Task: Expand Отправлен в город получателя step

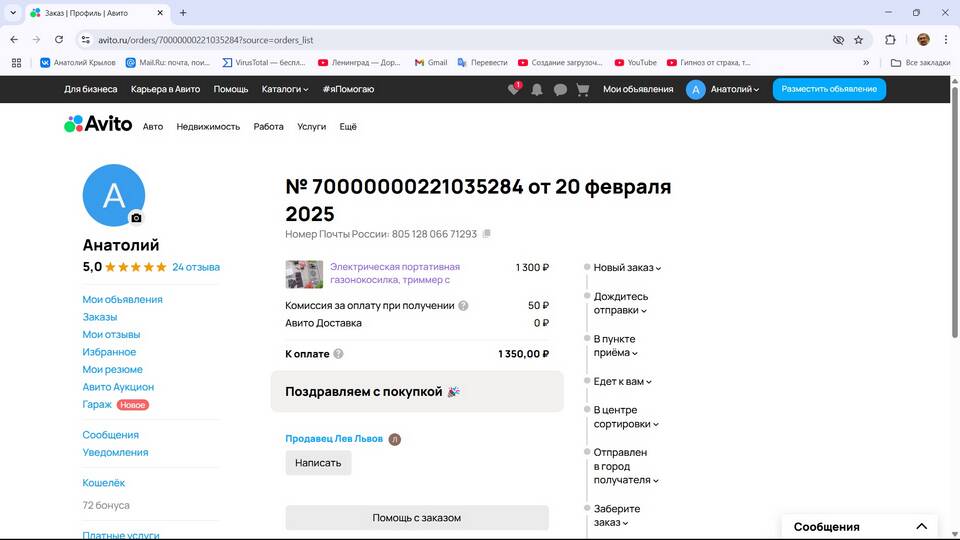Action: (626, 466)
